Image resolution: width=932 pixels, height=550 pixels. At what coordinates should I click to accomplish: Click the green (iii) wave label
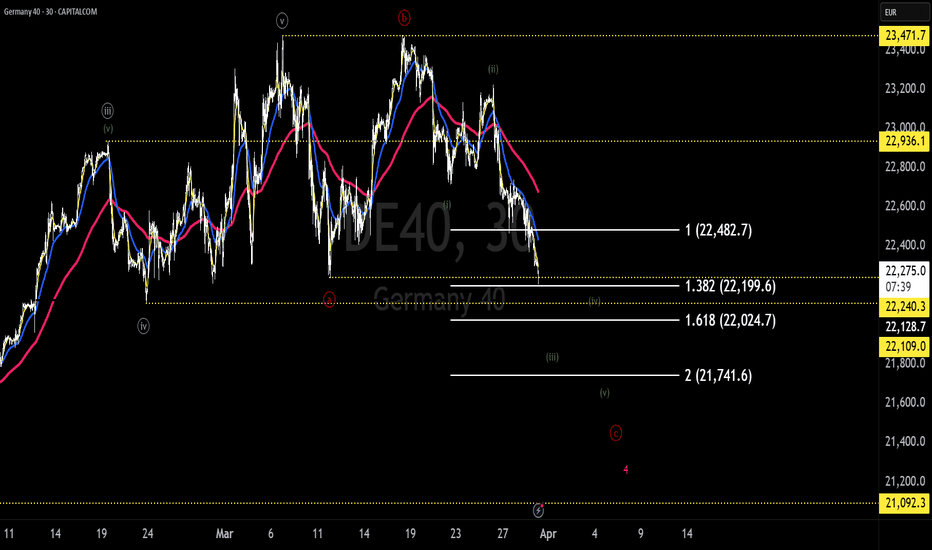(x=552, y=357)
